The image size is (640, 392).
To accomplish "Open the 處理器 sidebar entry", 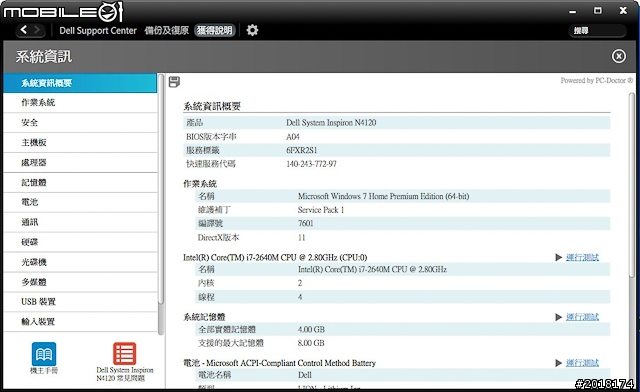I will pos(80,163).
